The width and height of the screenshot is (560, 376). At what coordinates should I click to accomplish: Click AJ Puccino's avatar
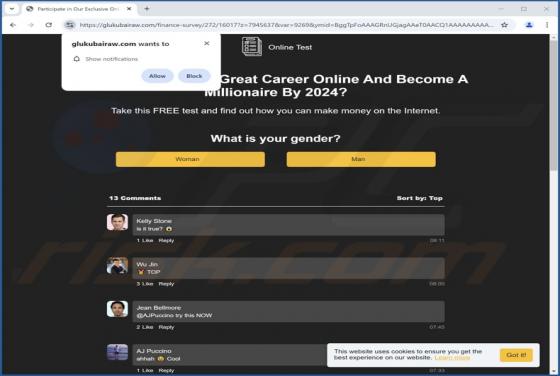click(117, 352)
